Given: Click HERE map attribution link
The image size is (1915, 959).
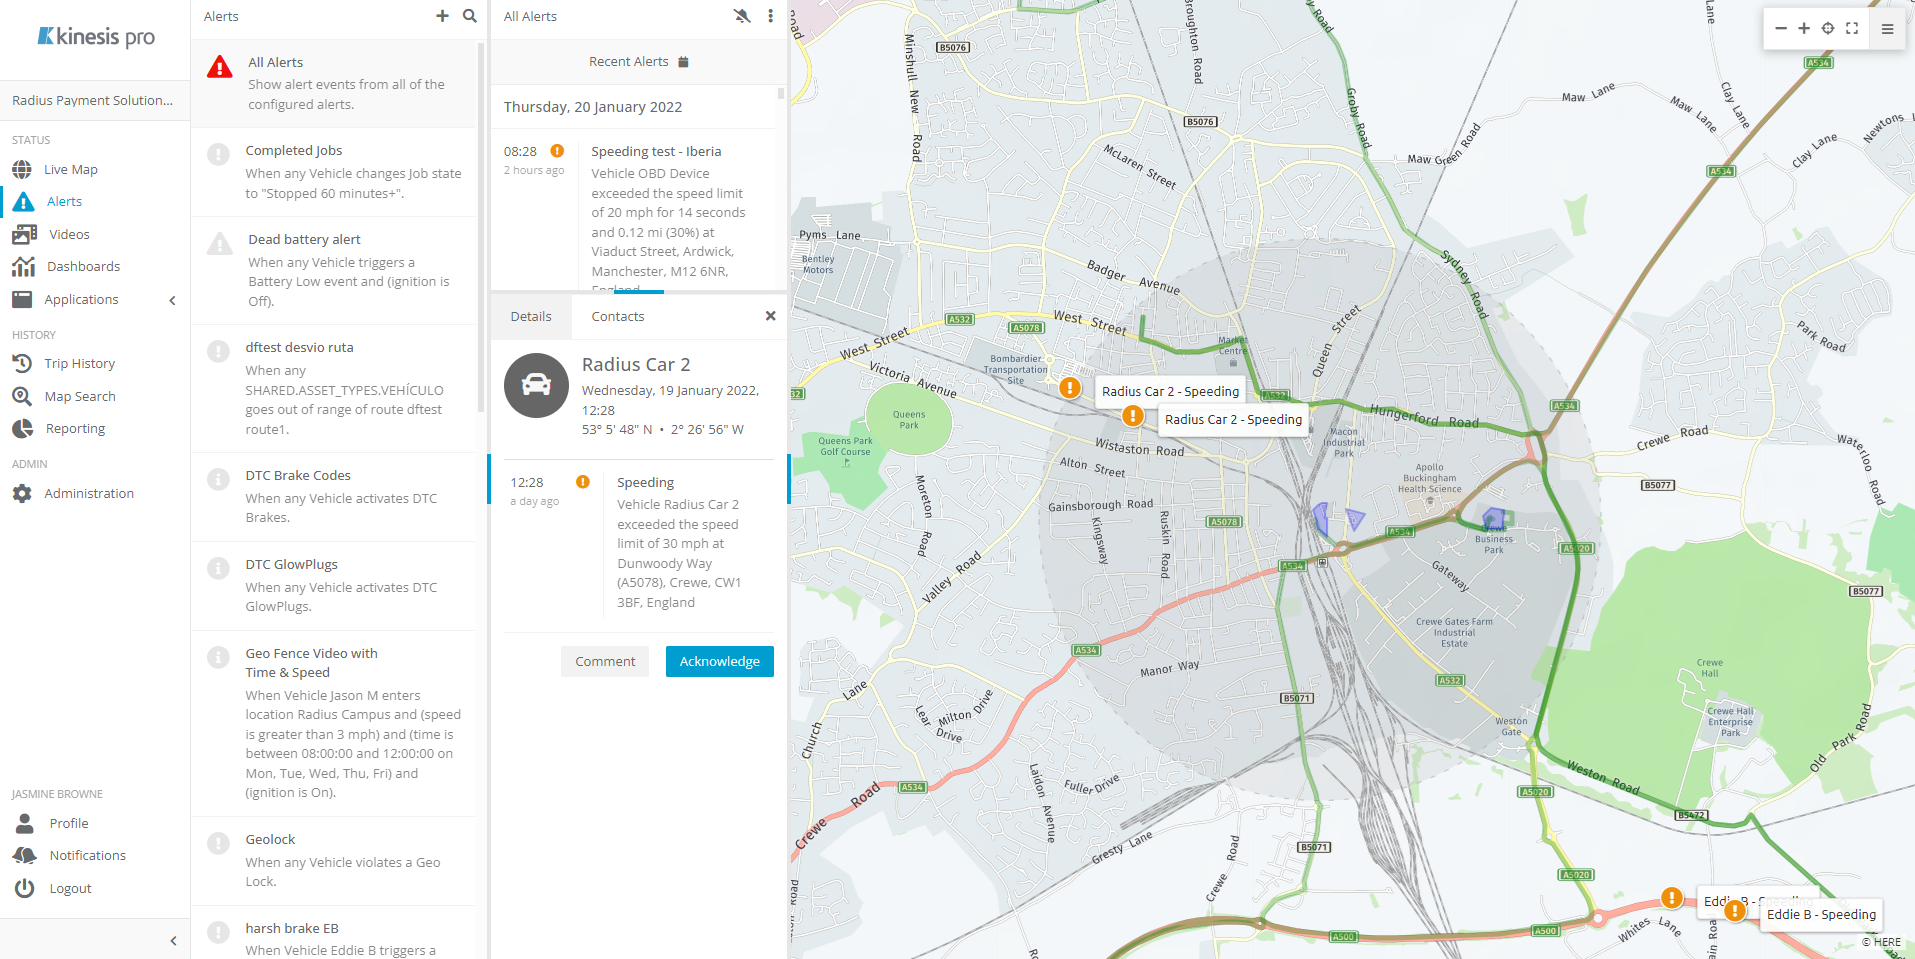Looking at the screenshot, I should [x=1881, y=942].
